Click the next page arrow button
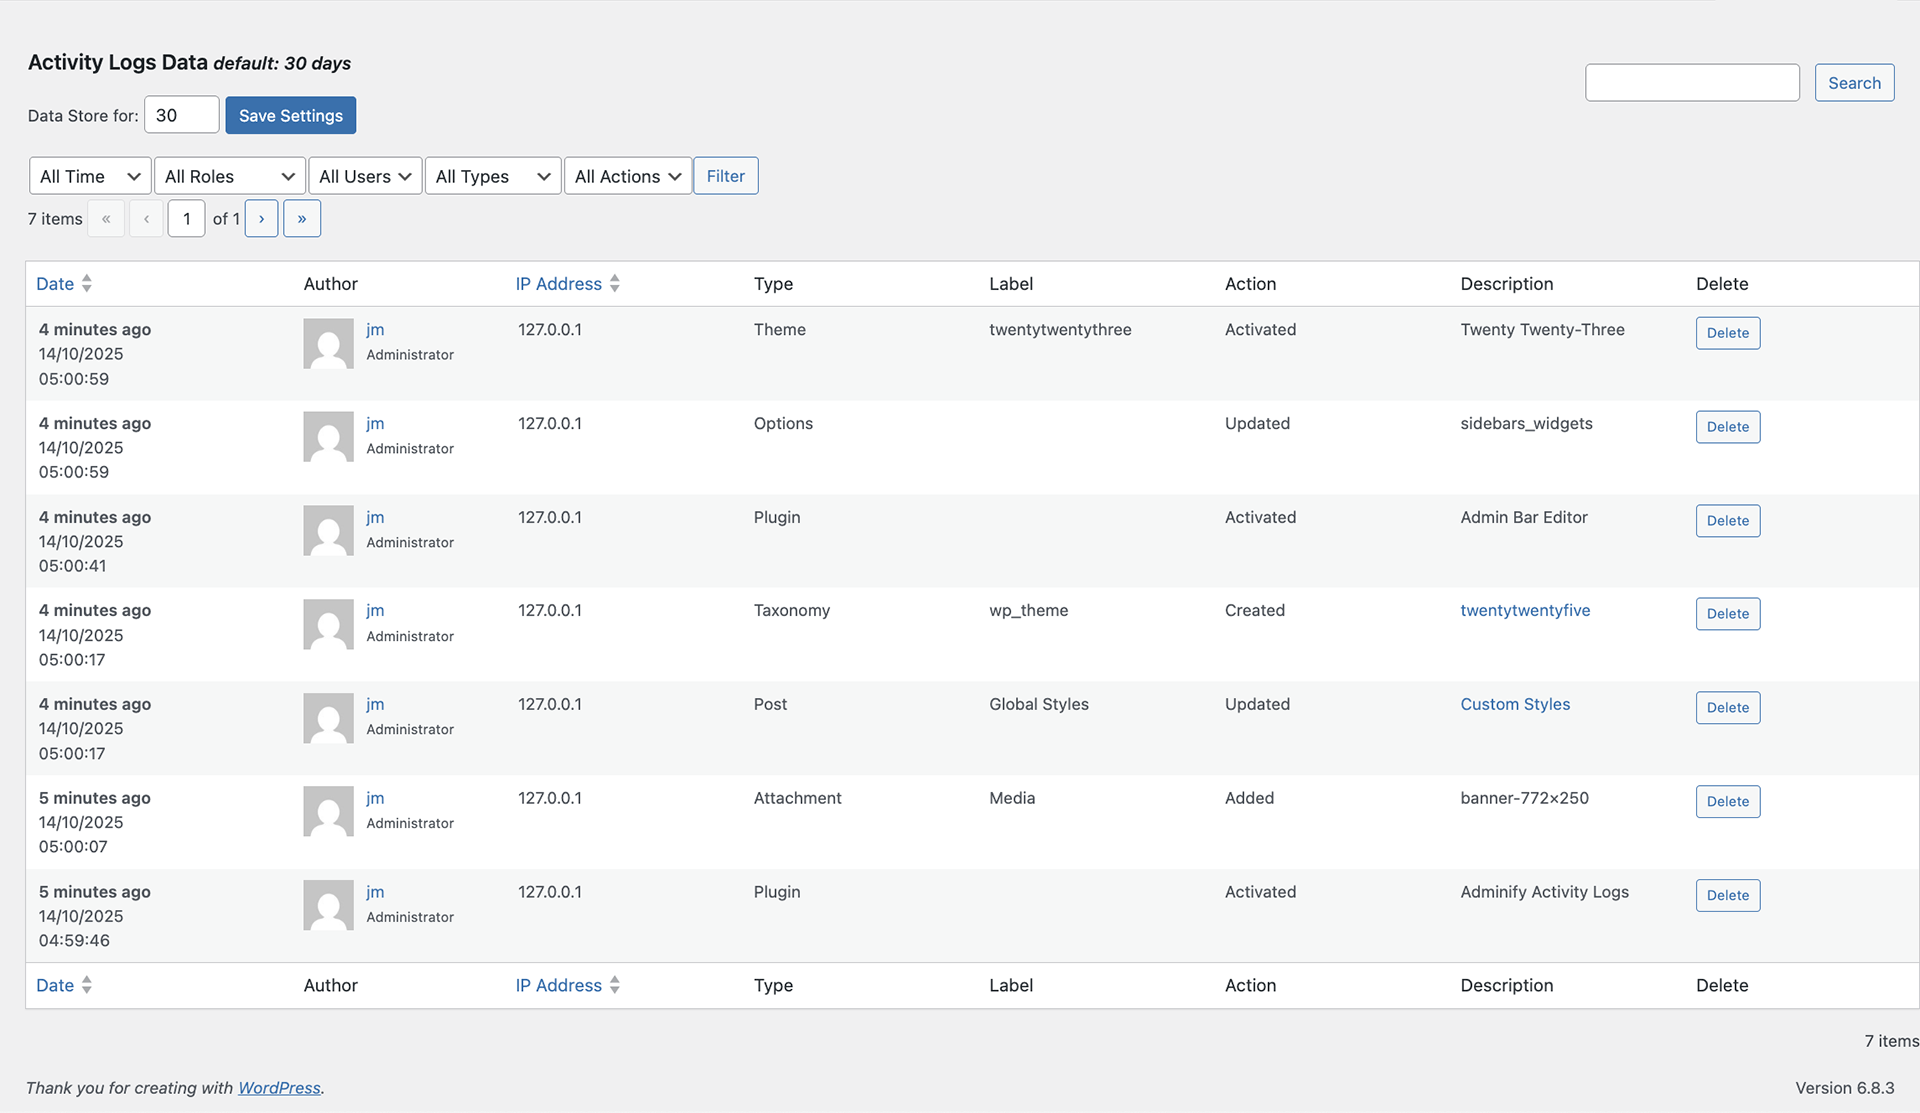Screen dimensions: 1920x1113 (x=261, y=219)
